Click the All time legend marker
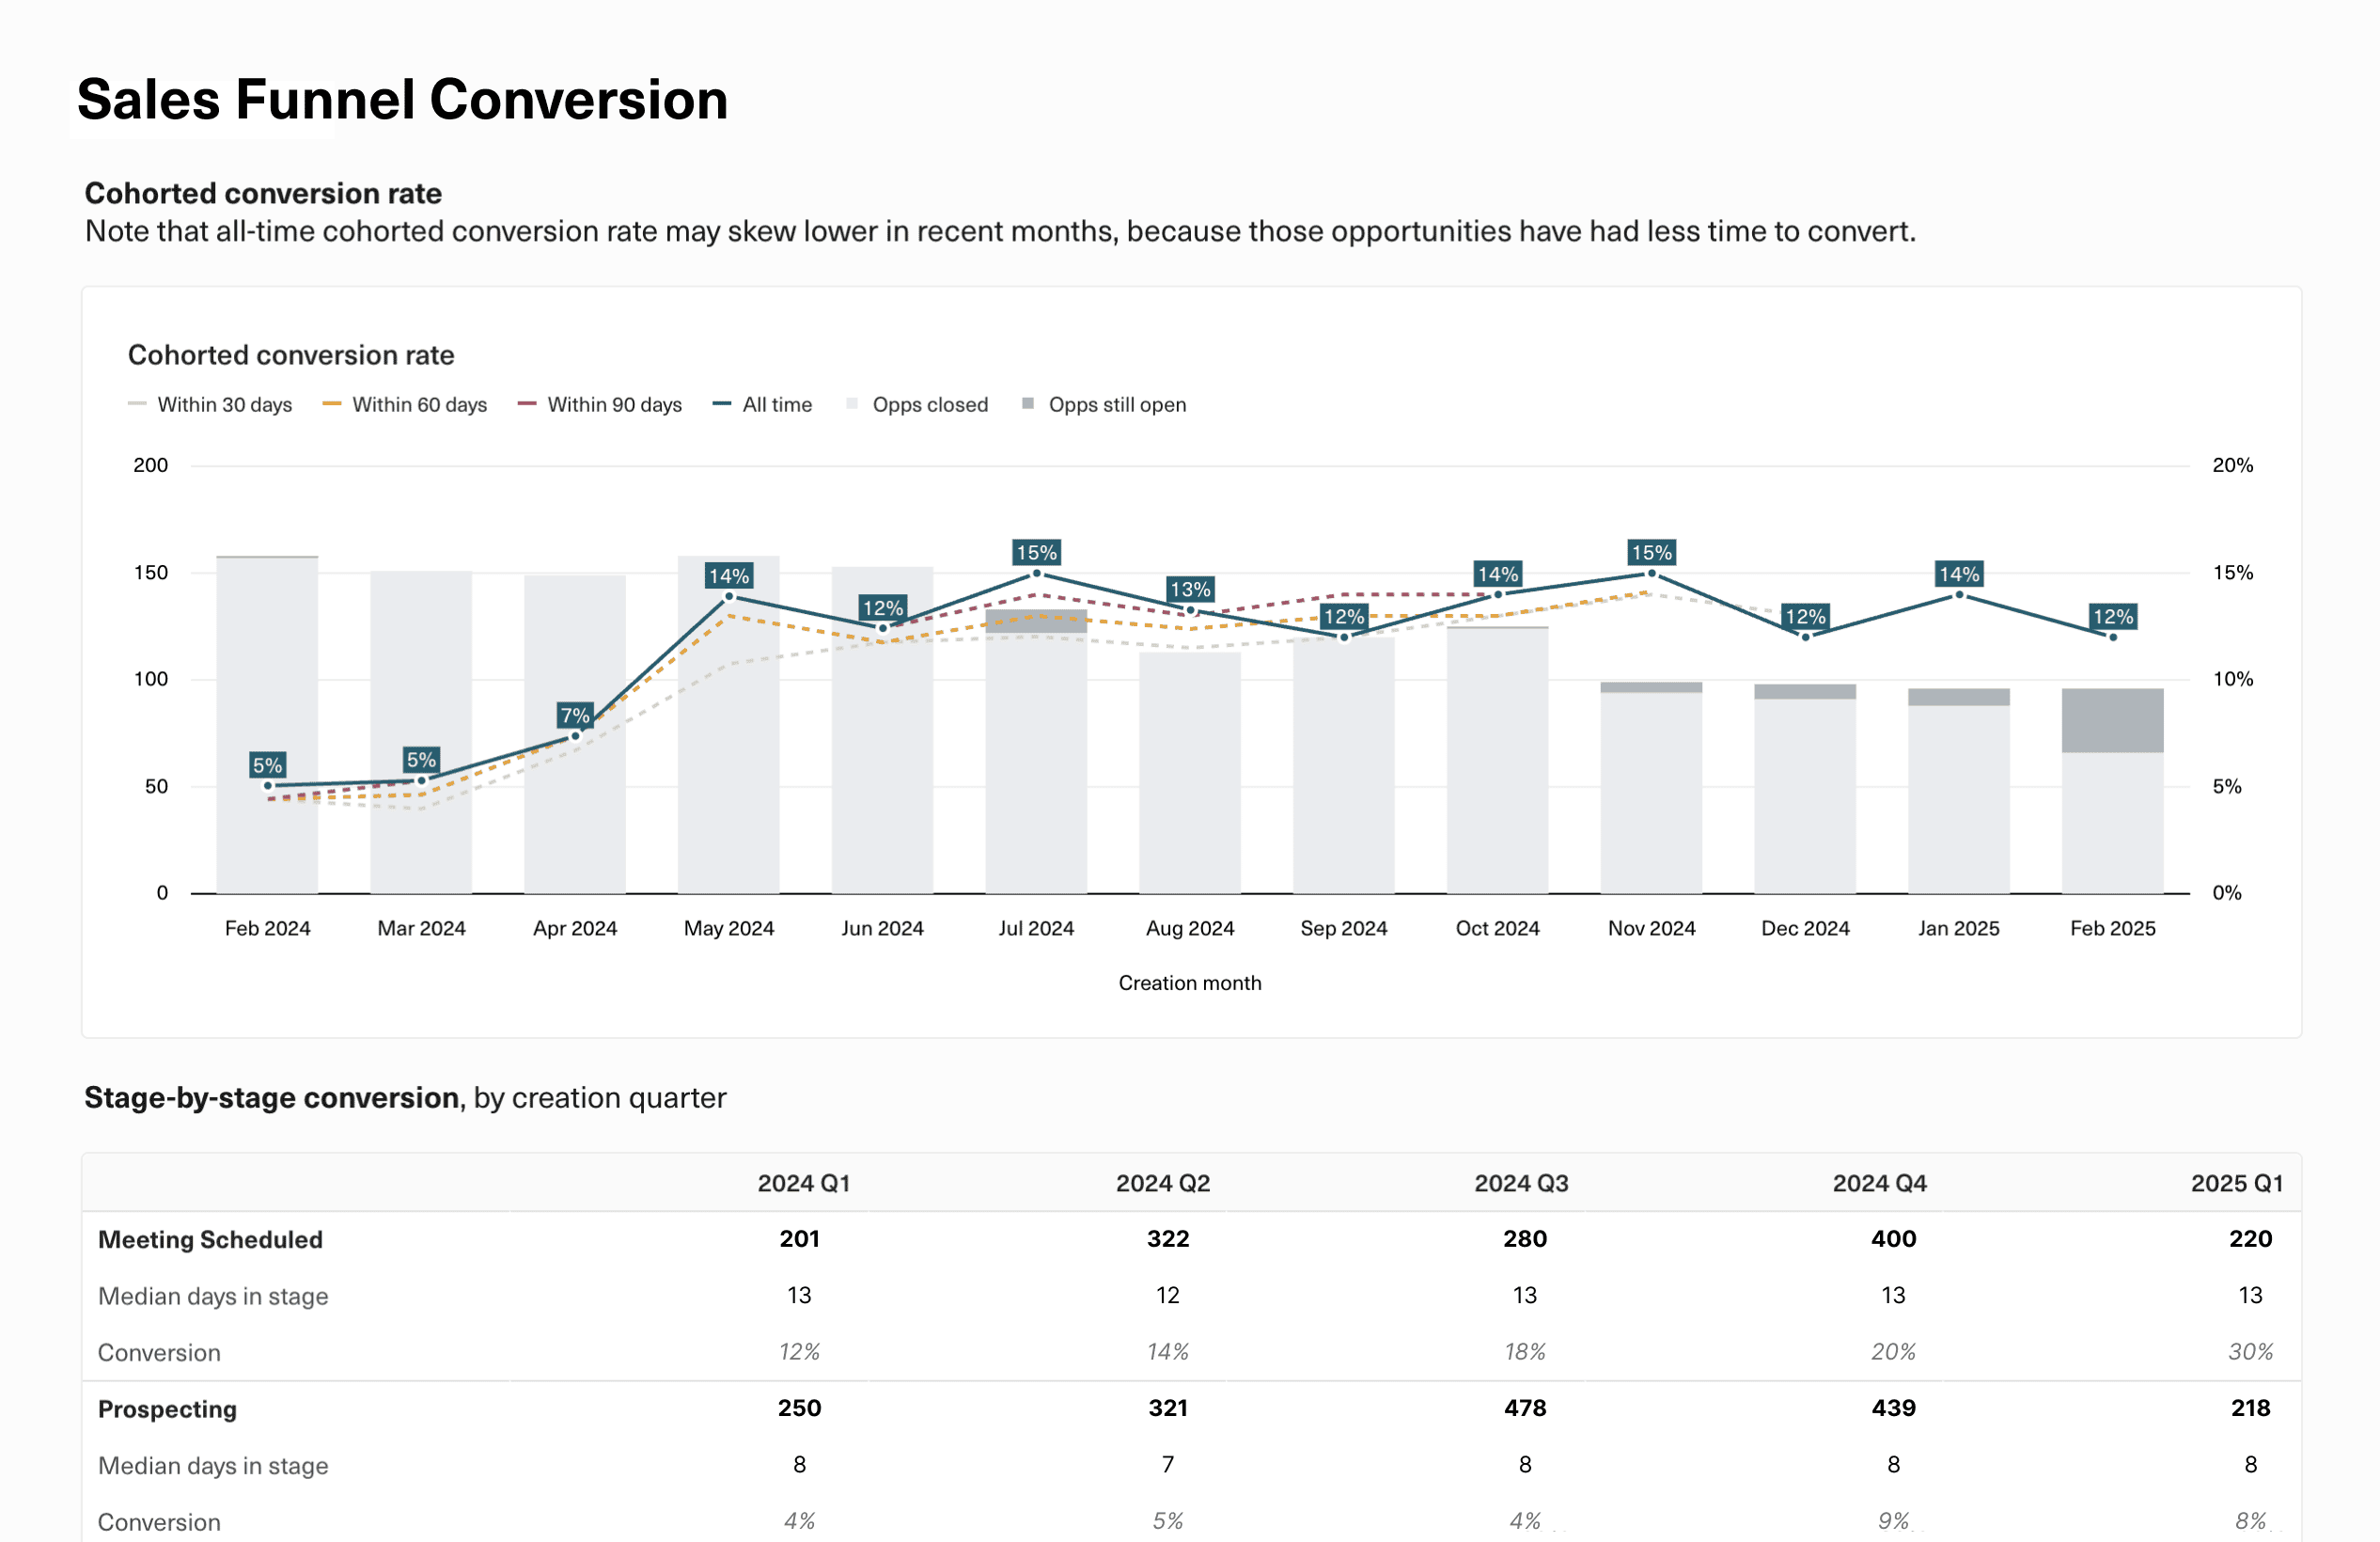This screenshot has width=2380, height=1542. (x=724, y=404)
